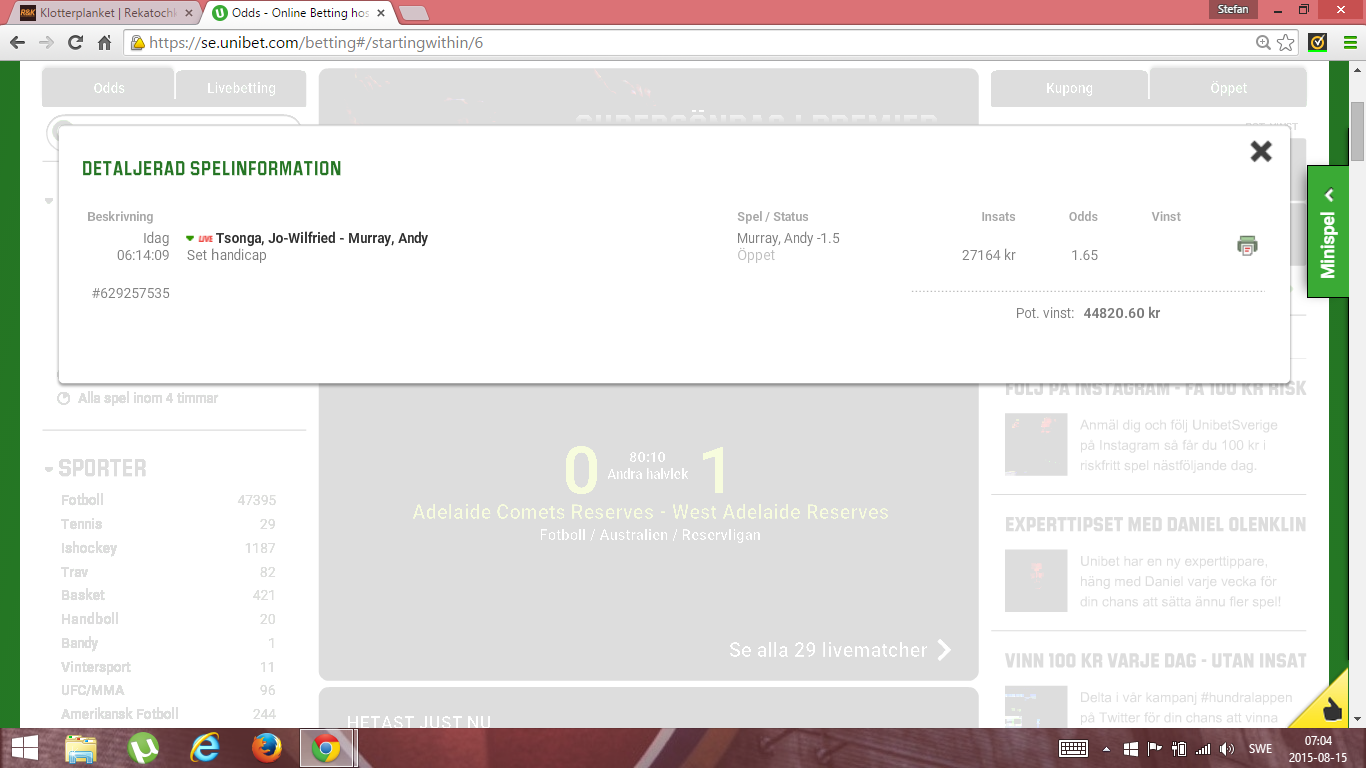Open Fotboll sport category
1366x768 pixels.
coord(82,500)
